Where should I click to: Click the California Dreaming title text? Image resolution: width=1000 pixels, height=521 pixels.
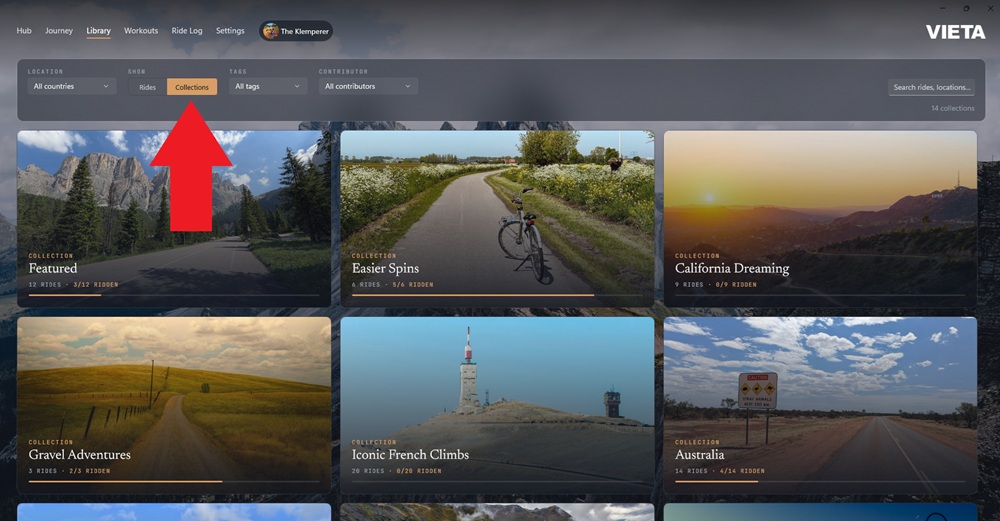[732, 268]
